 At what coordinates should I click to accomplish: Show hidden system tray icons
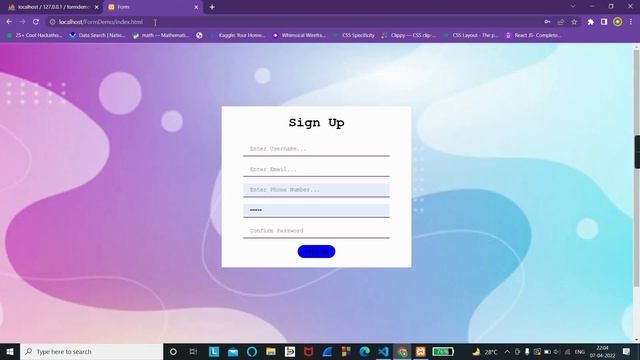tap(507, 351)
